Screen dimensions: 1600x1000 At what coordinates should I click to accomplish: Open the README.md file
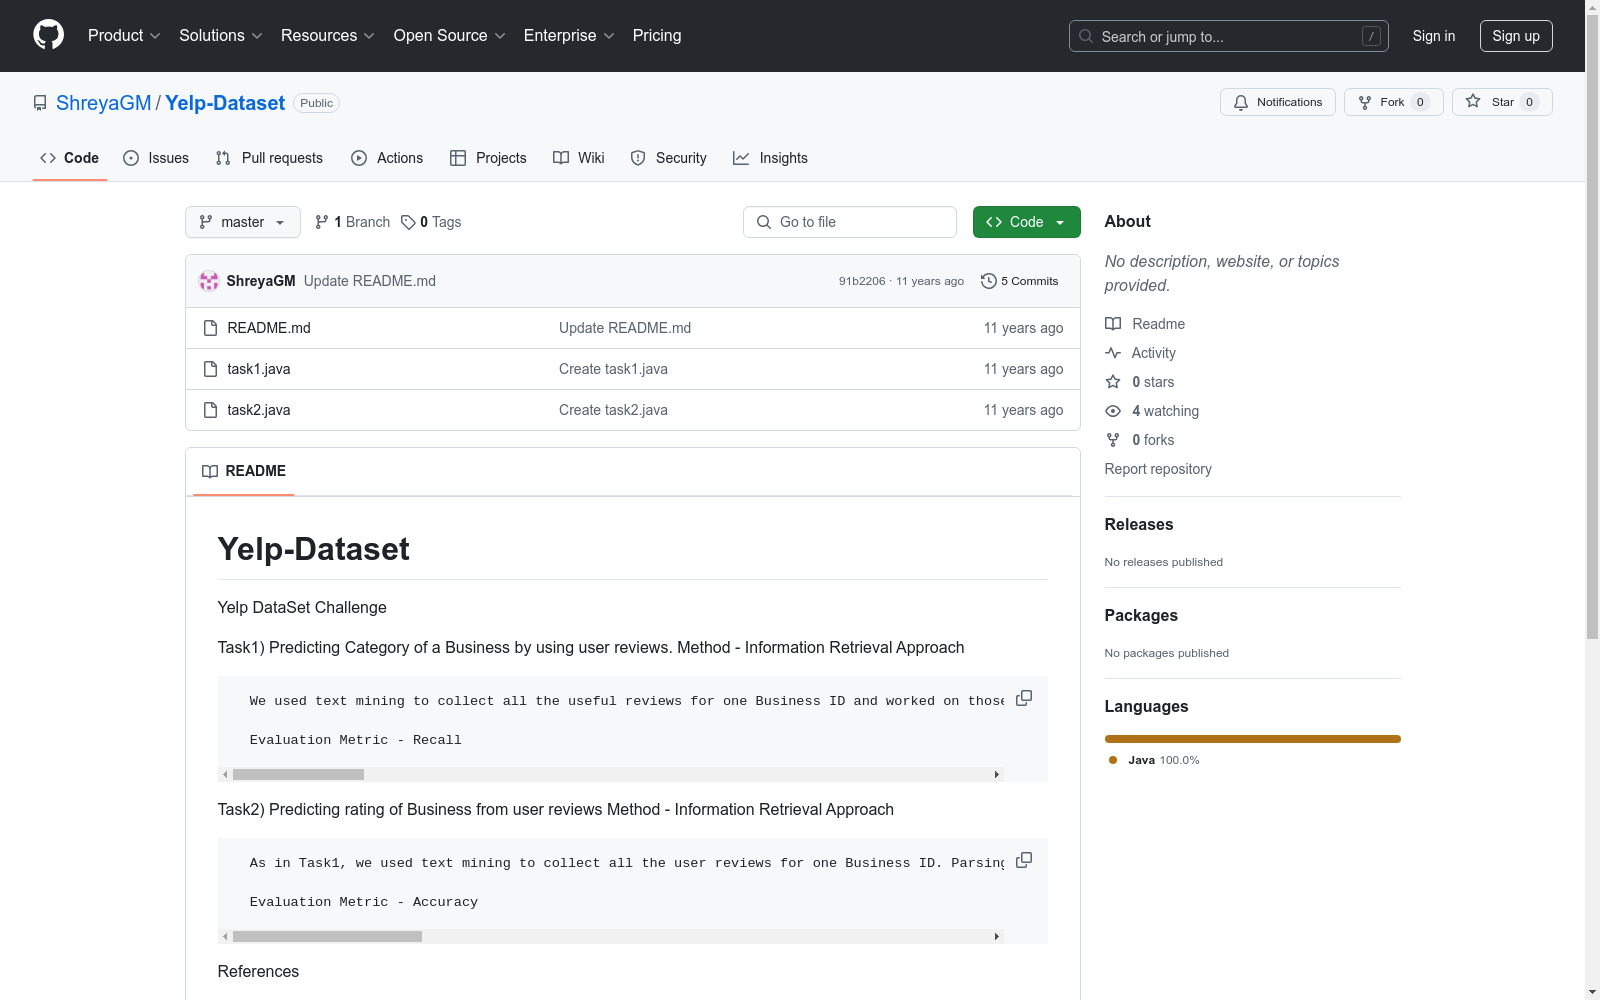[x=269, y=328]
